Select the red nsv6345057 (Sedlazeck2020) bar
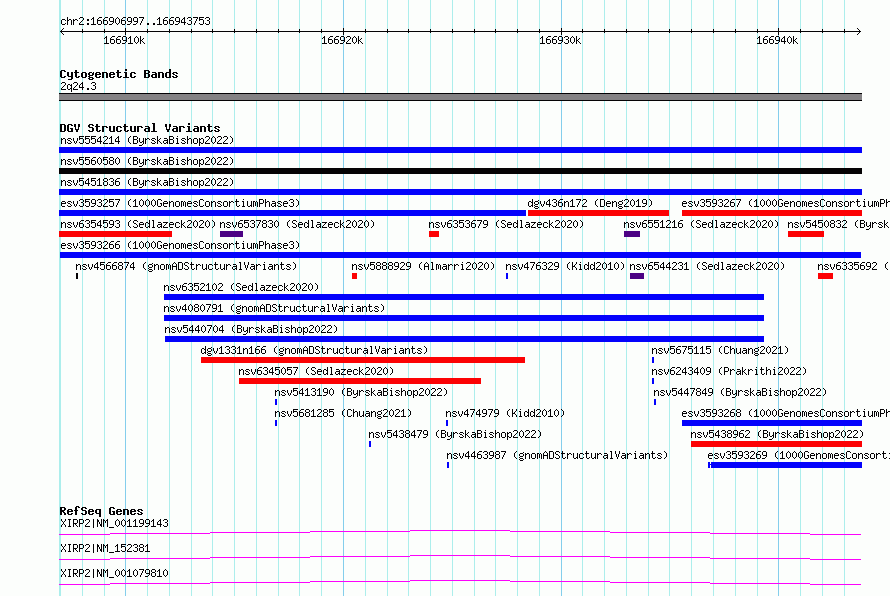The width and height of the screenshot is (890, 596). click(360, 381)
